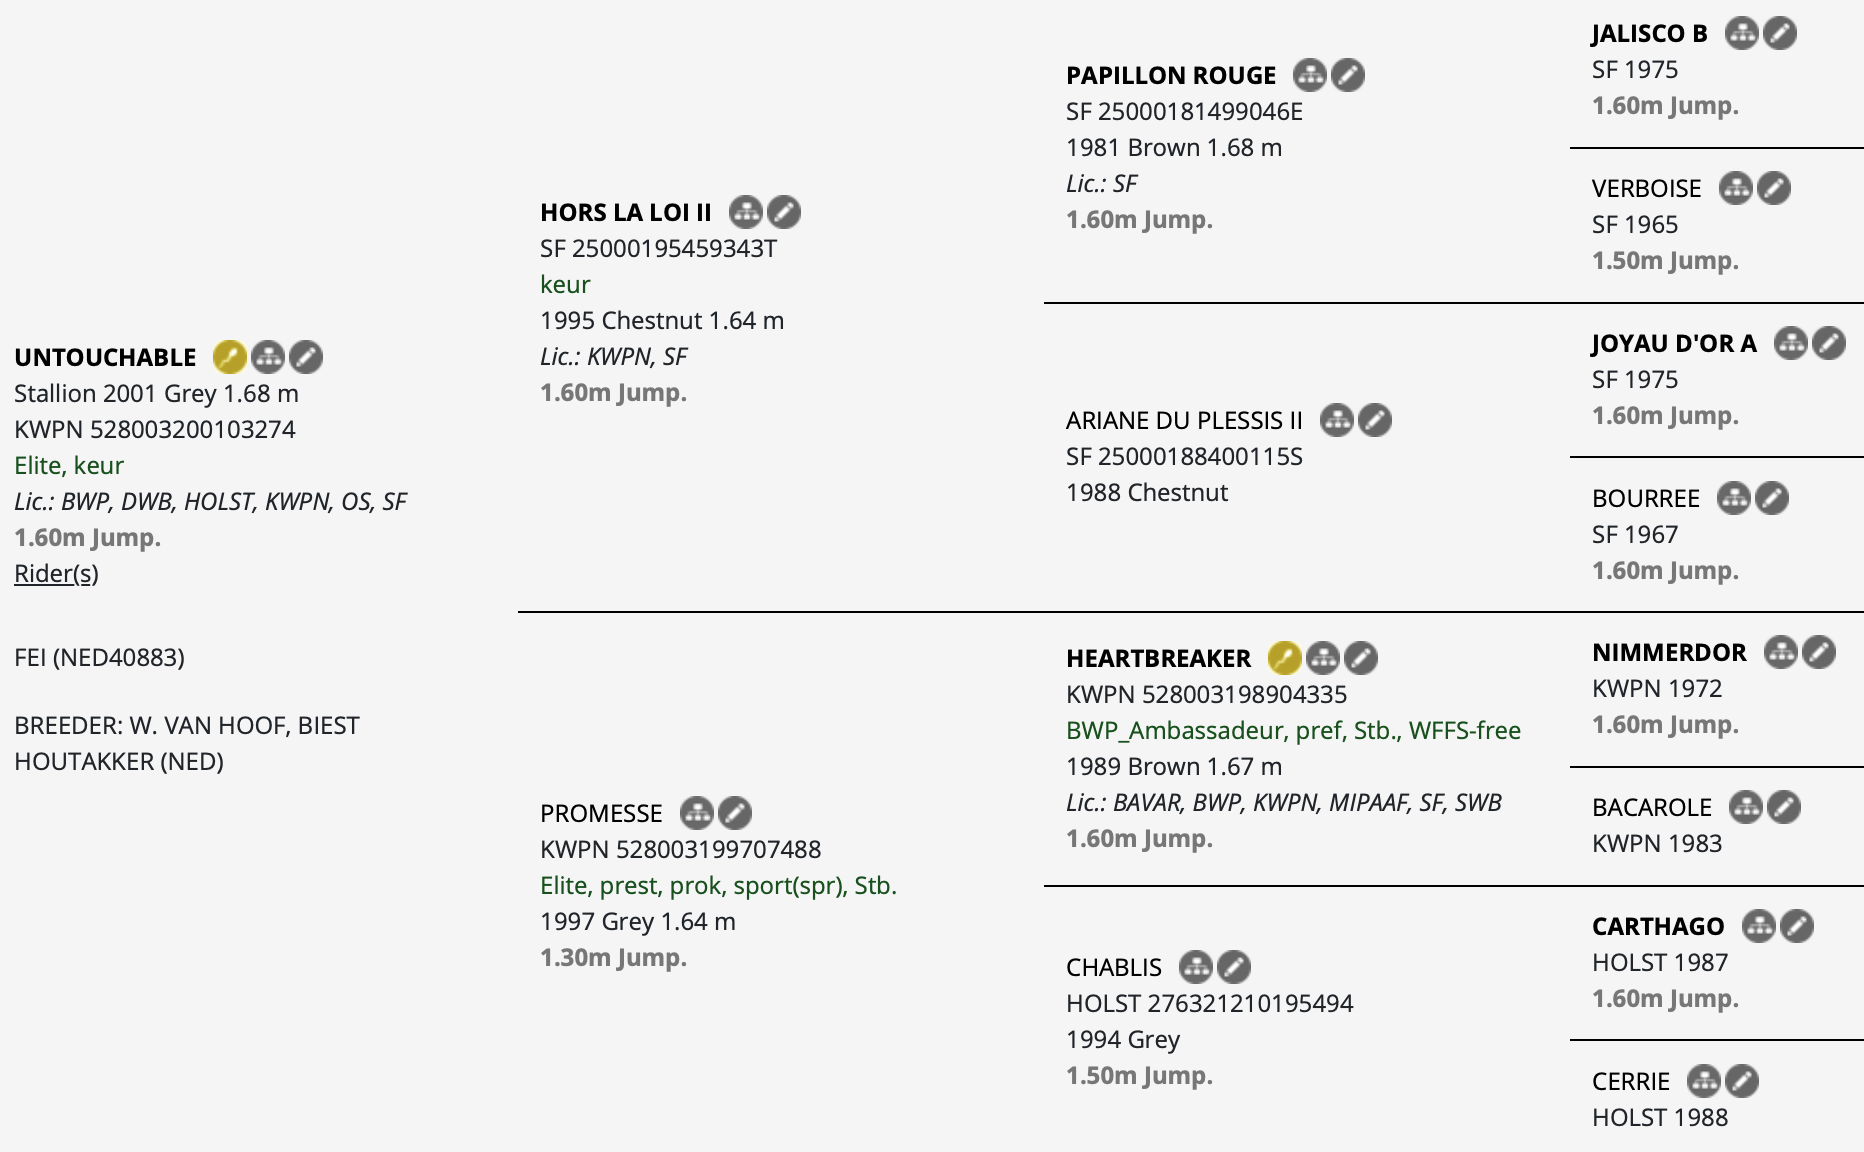Select the HORS LA LOI II name

click(626, 212)
